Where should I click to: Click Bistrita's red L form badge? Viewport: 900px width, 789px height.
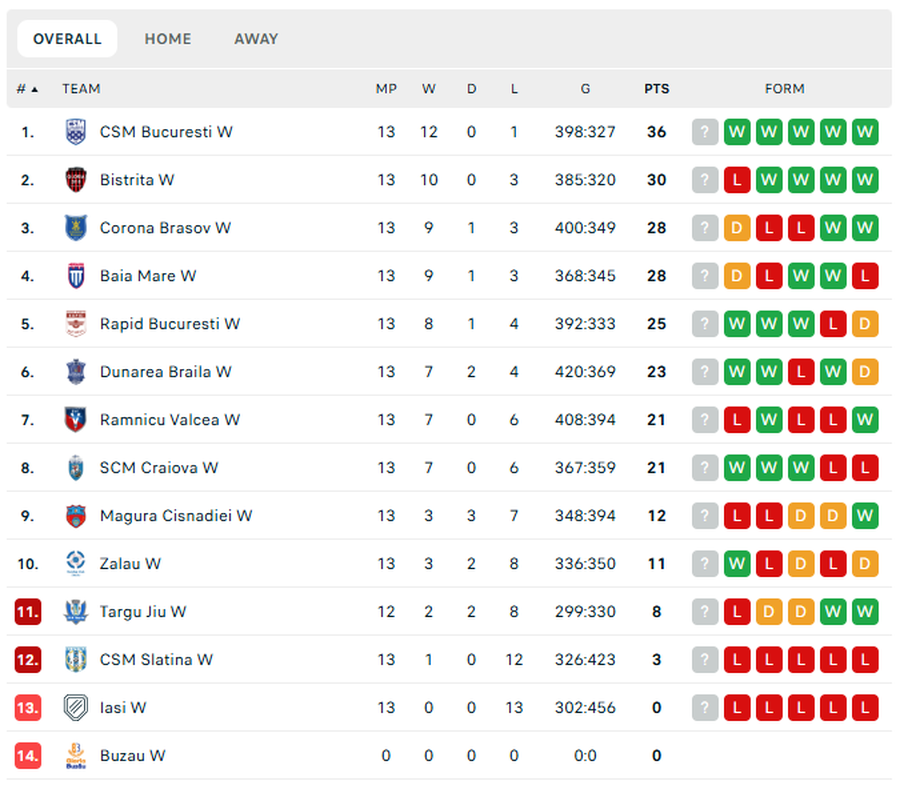point(737,180)
